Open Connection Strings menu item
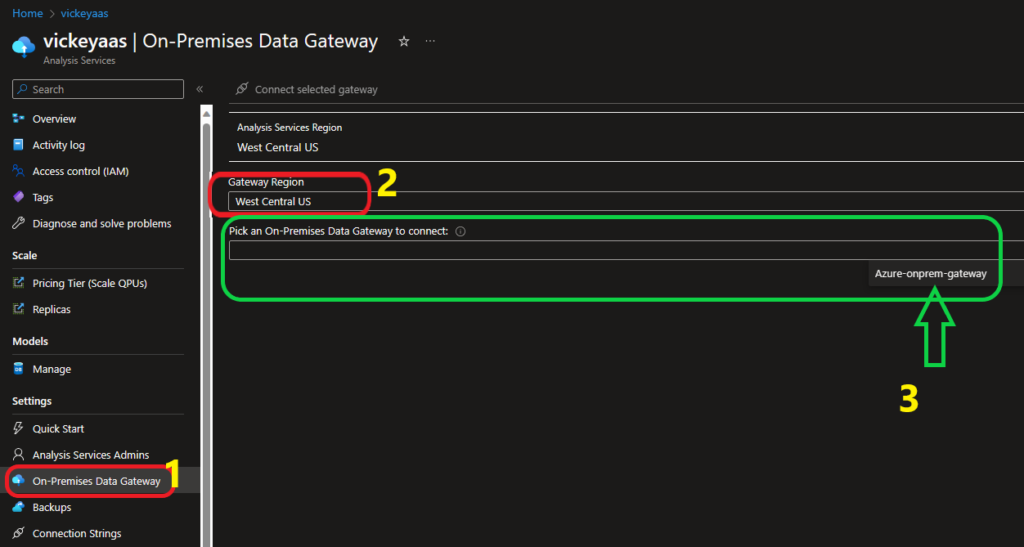The image size is (1024, 547). 77,533
